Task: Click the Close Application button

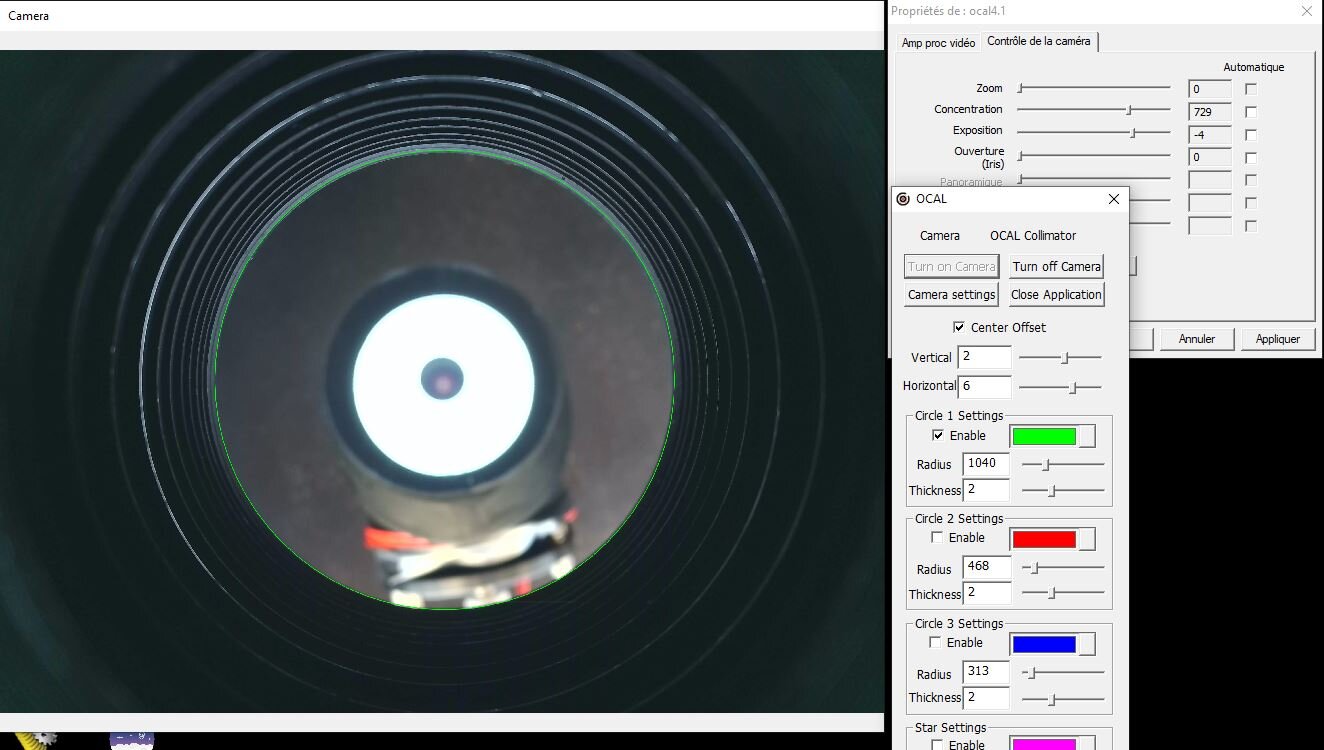Action: click(1056, 294)
